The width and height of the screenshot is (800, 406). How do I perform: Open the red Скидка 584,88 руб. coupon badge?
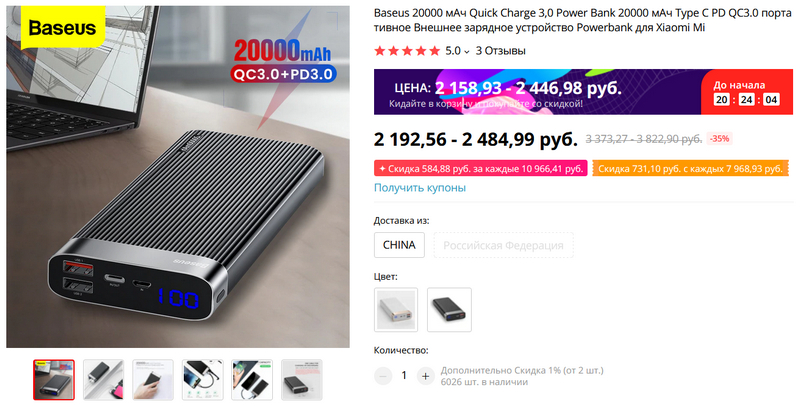pyautogui.click(x=481, y=169)
